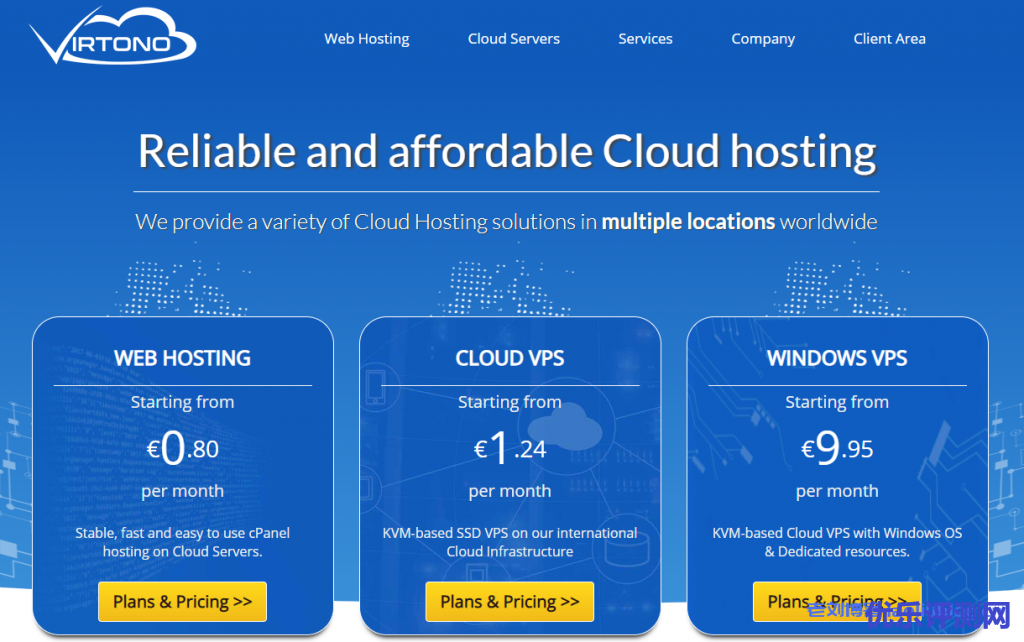Open the Web Hosting menu item
This screenshot has width=1024, height=642.
[366, 39]
